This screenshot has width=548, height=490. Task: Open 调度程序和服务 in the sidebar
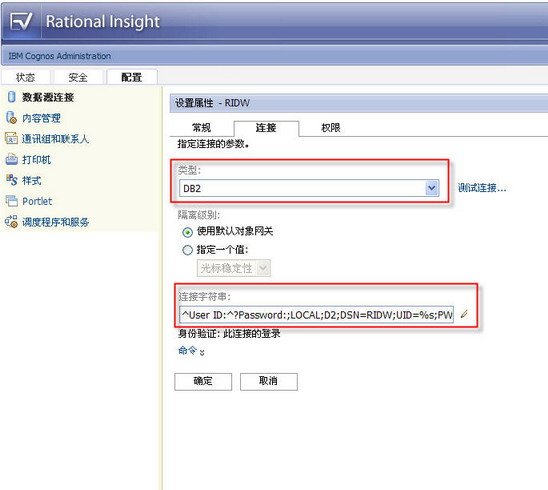click(x=56, y=222)
